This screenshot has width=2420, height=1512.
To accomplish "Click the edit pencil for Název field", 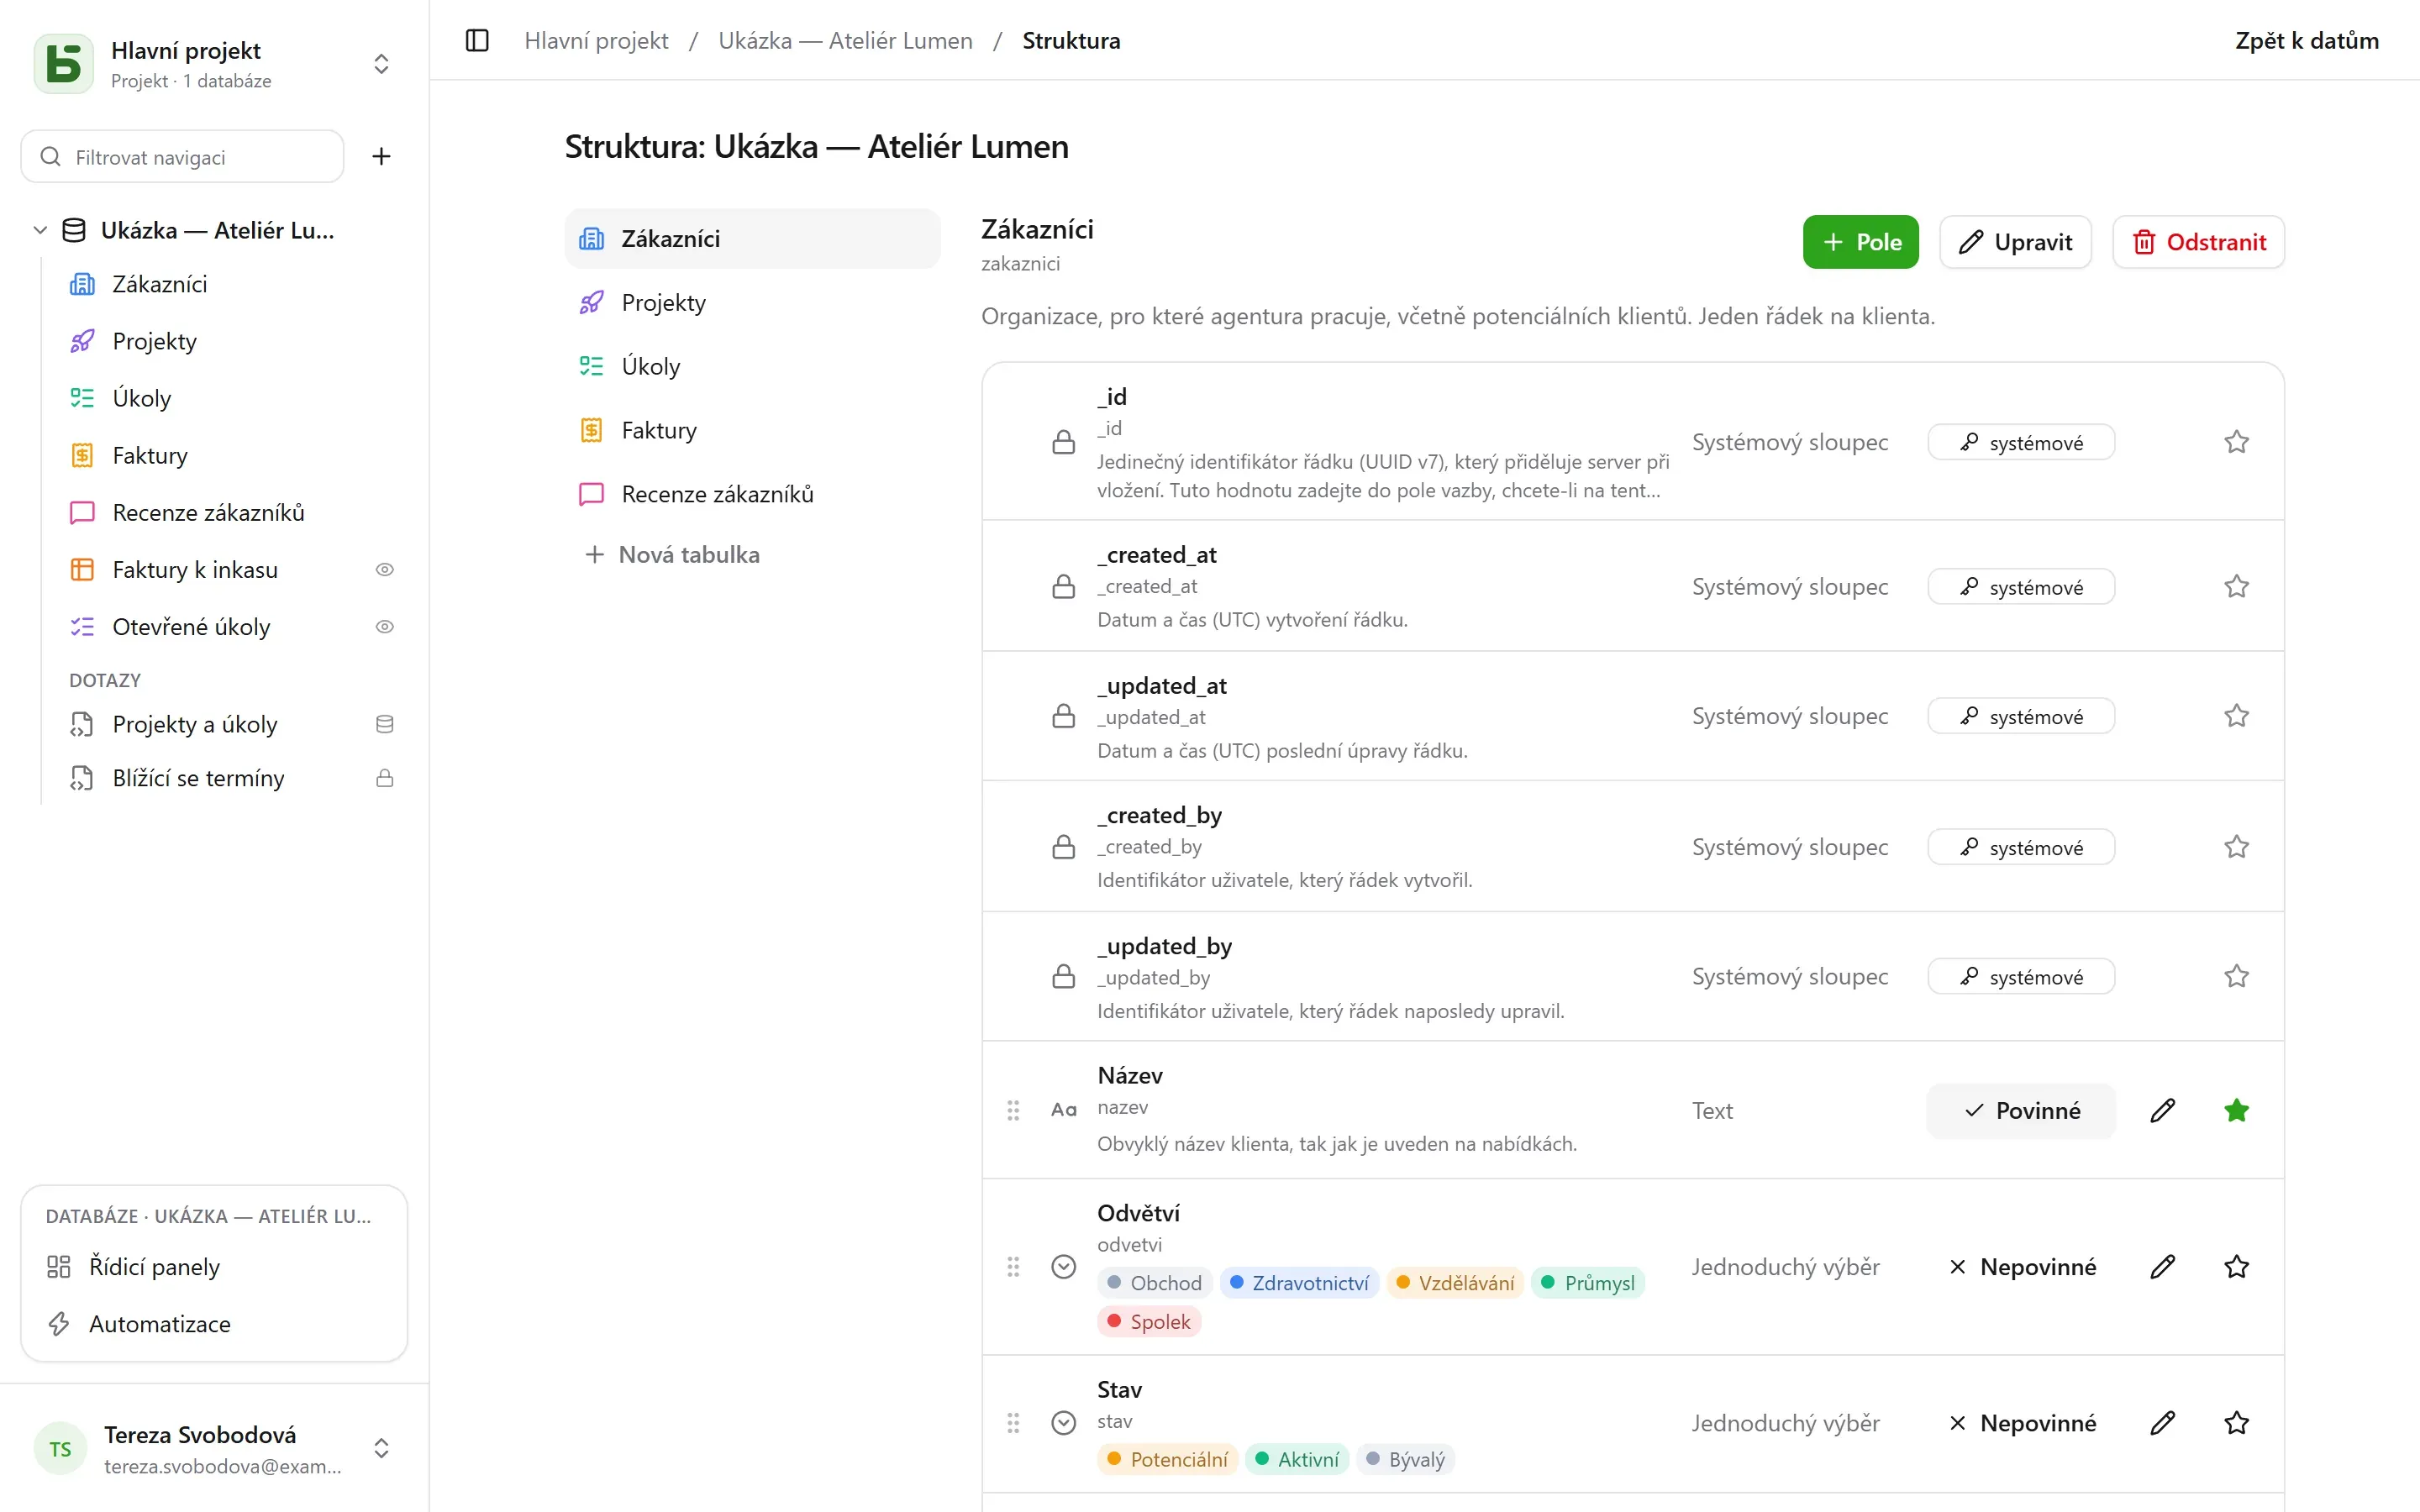I will [2162, 1110].
